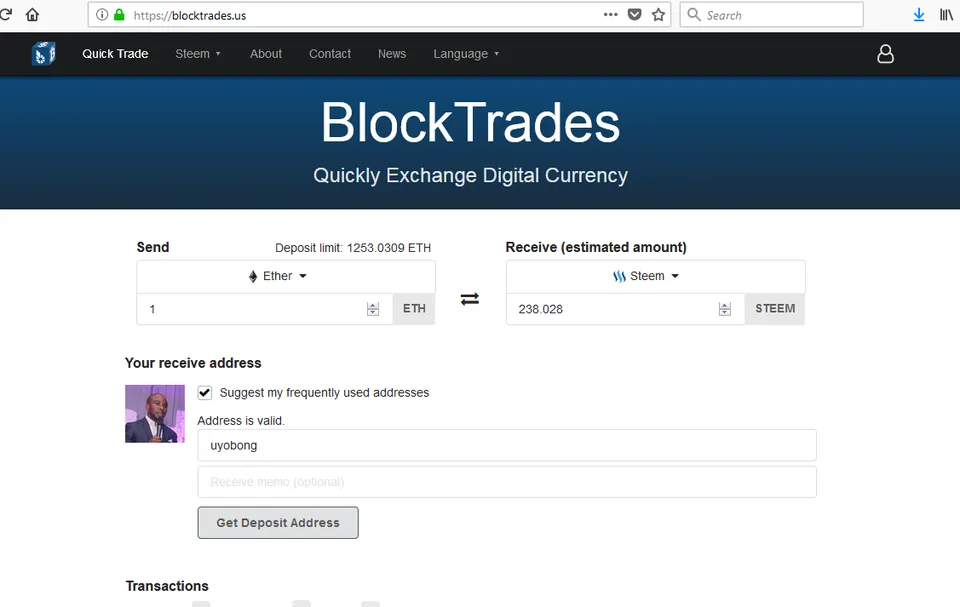Click the Receive memo (optional) field

pos(507,482)
